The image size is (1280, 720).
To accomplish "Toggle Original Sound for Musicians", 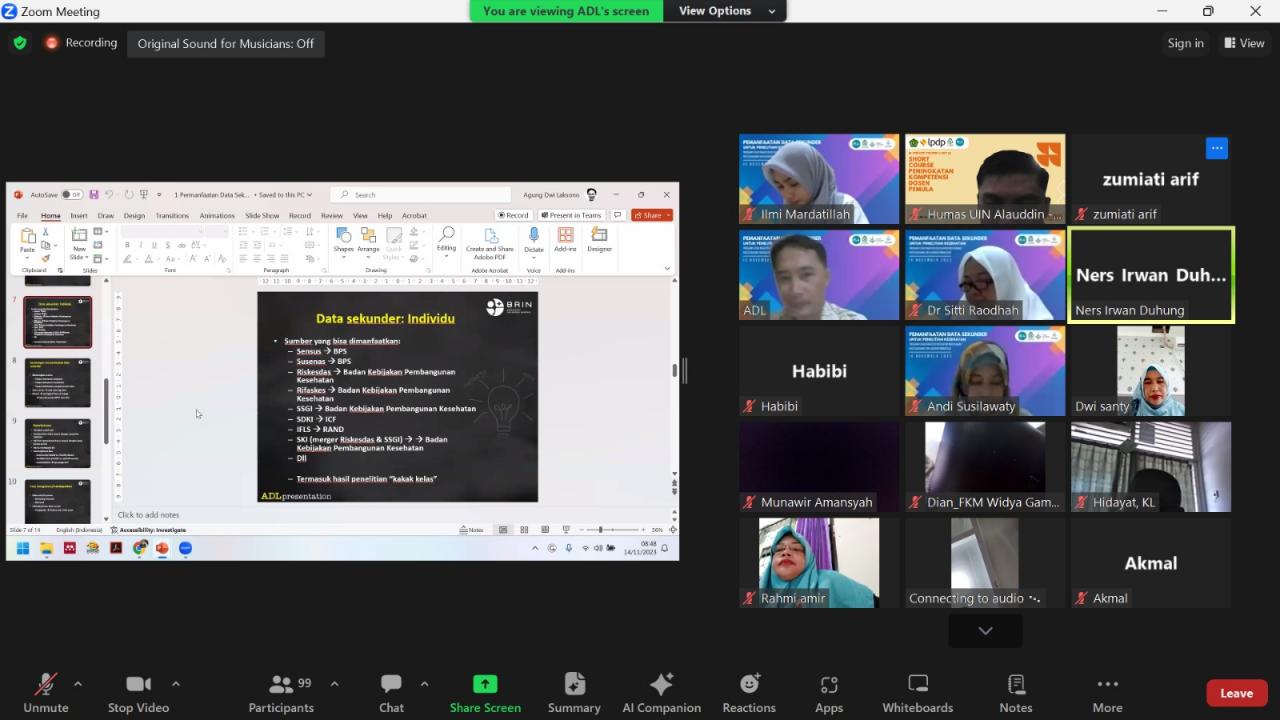I will pos(226,43).
